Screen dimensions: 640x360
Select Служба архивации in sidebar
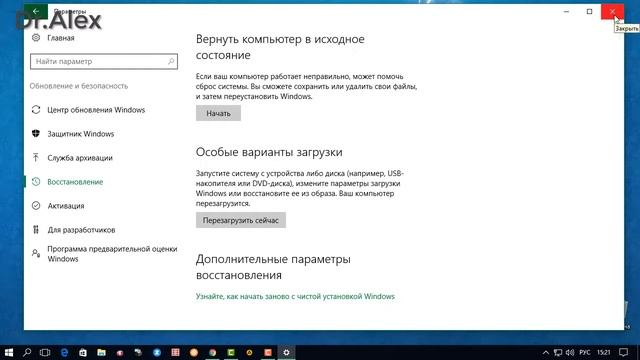click(x=72, y=158)
